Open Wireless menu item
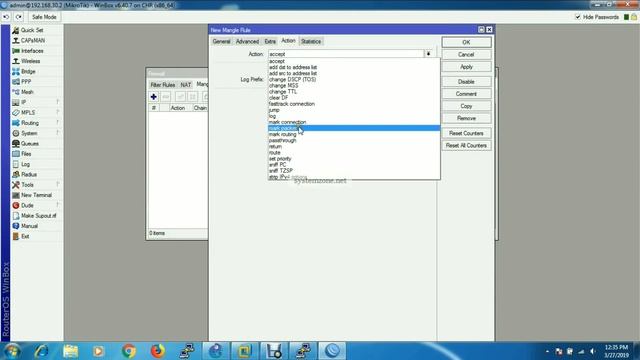The width and height of the screenshot is (640, 360). point(31,61)
